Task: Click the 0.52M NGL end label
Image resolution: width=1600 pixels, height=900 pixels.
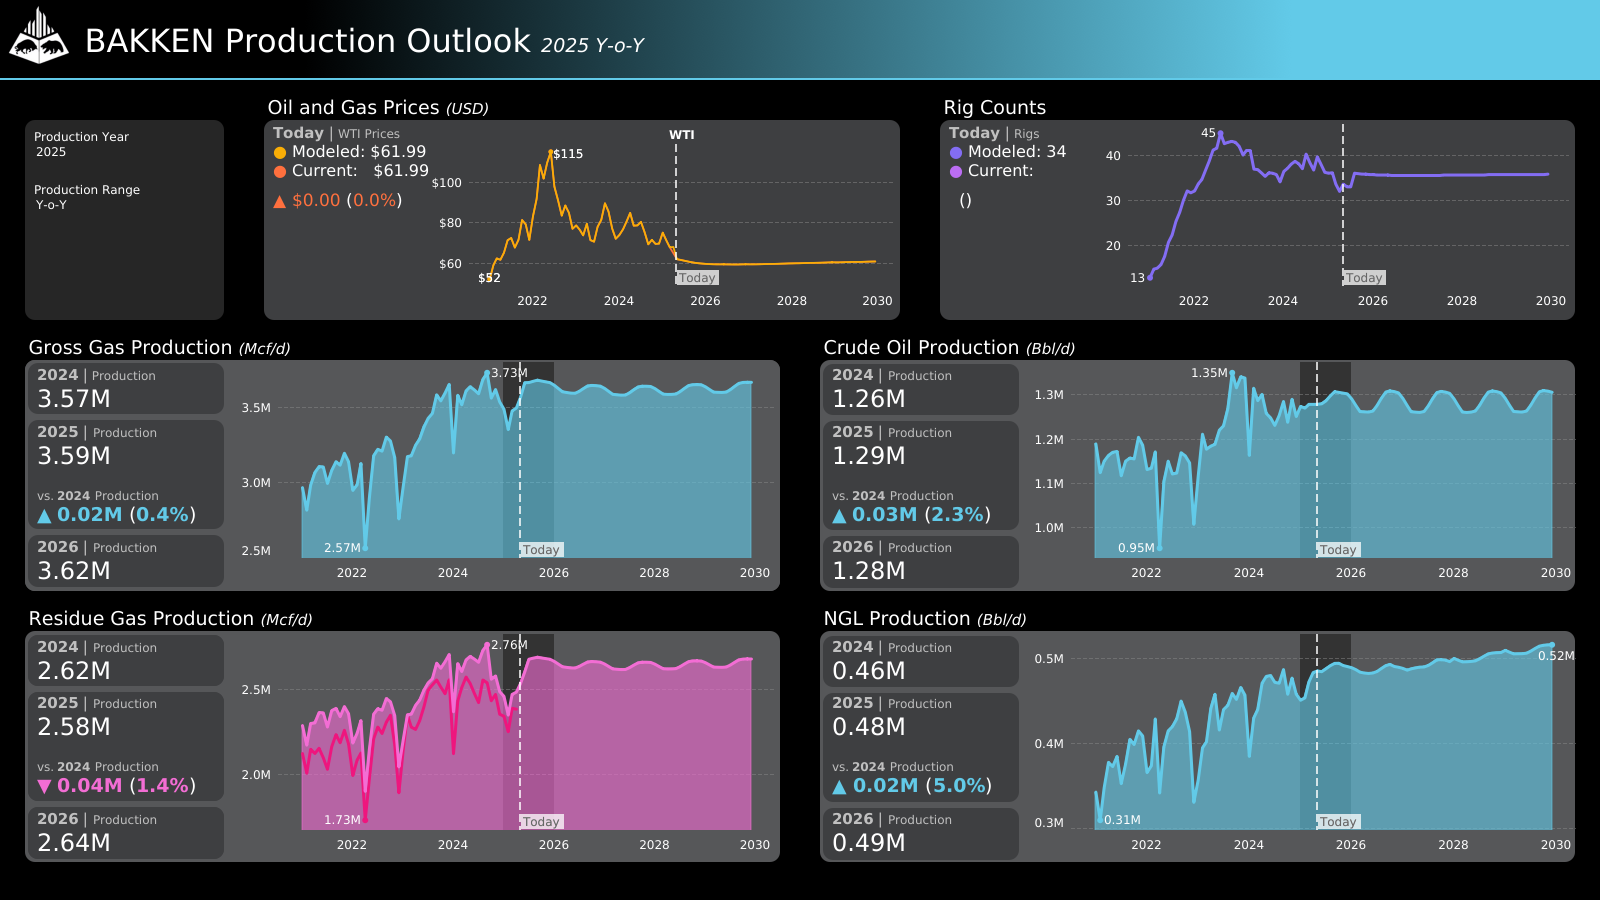Action: click(x=1556, y=656)
